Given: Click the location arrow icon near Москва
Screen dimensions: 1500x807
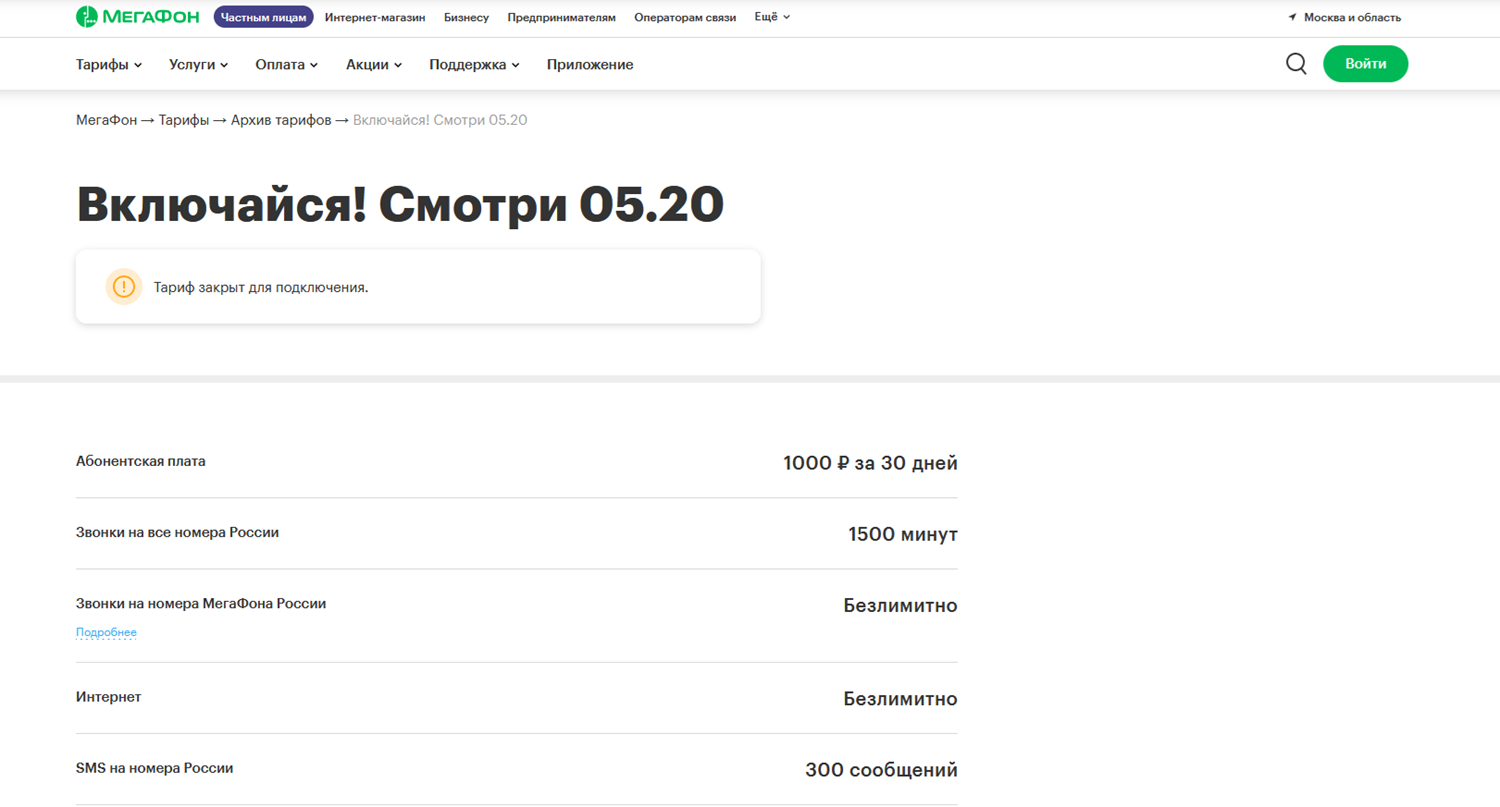Looking at the screenshot, I should coord(1292,17).
